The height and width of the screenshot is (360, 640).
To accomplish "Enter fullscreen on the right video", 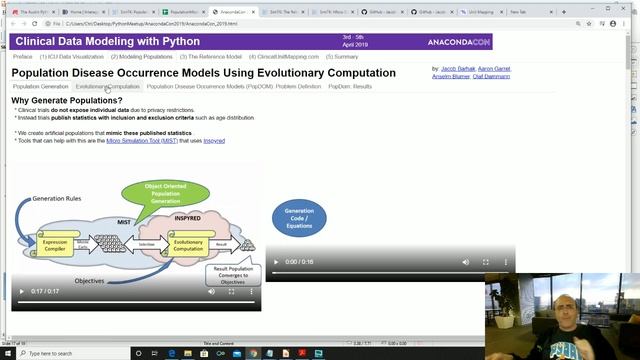I will (486, 262).
